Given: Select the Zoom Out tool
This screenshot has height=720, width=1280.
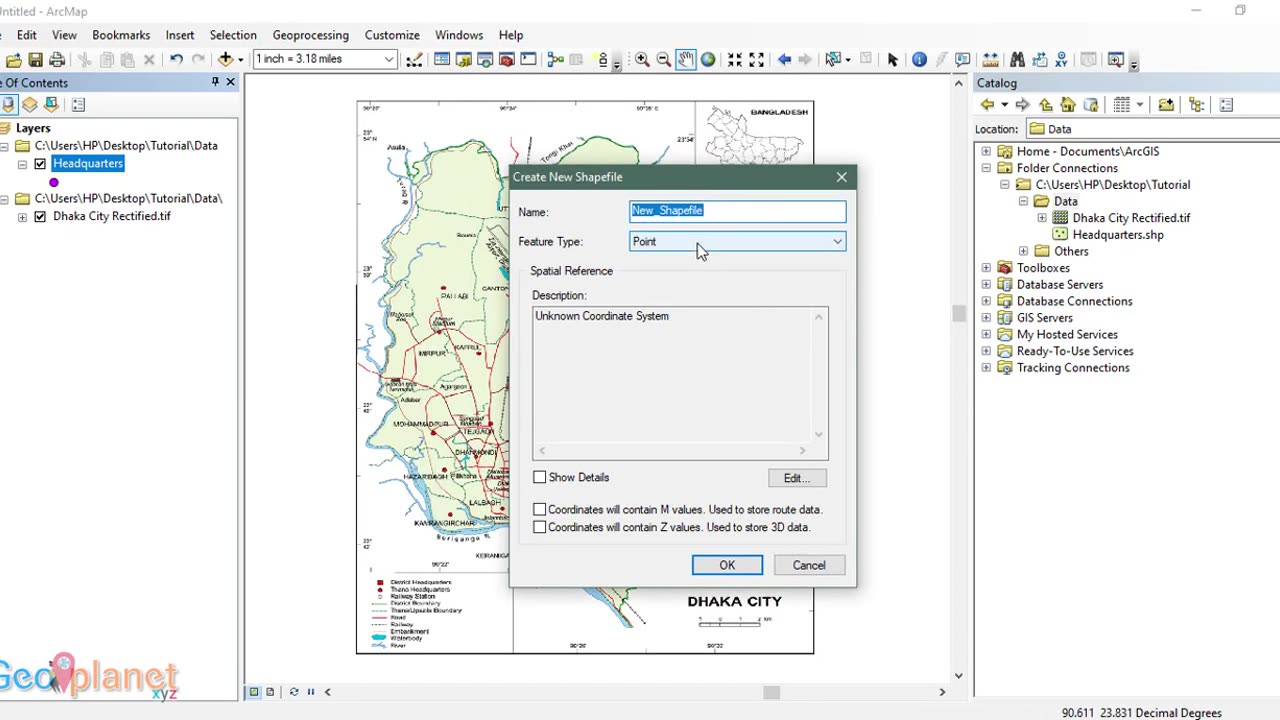Looking at the screenshot, I should (664, 60).
